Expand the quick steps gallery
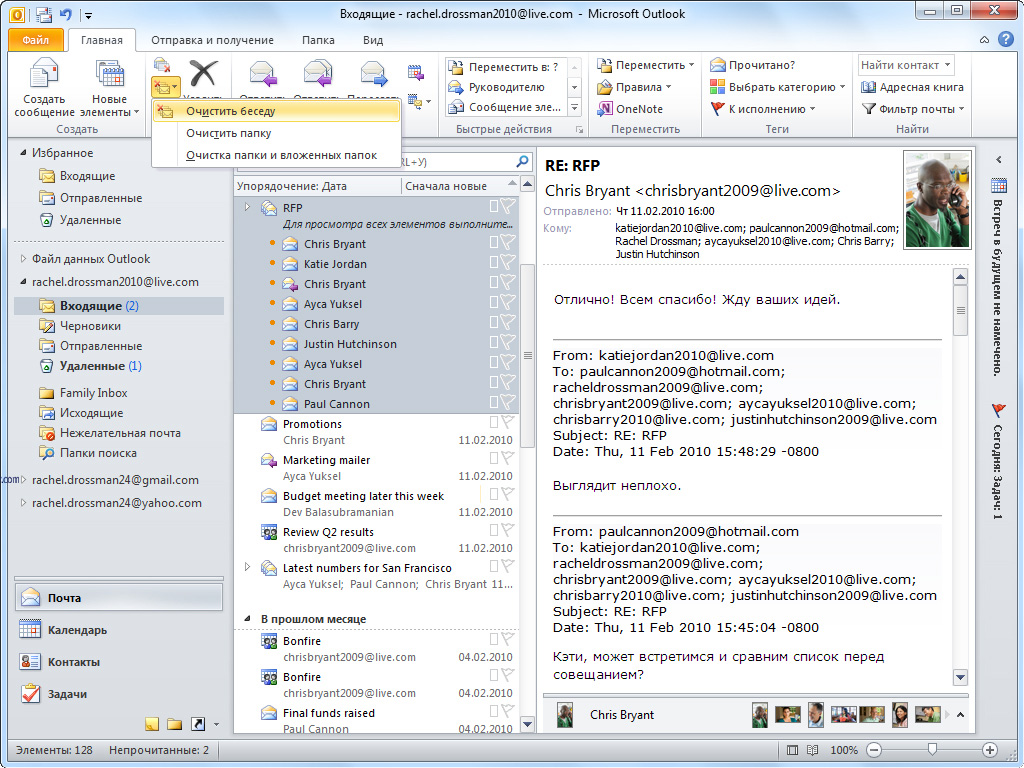 click(x=575, y=107)
